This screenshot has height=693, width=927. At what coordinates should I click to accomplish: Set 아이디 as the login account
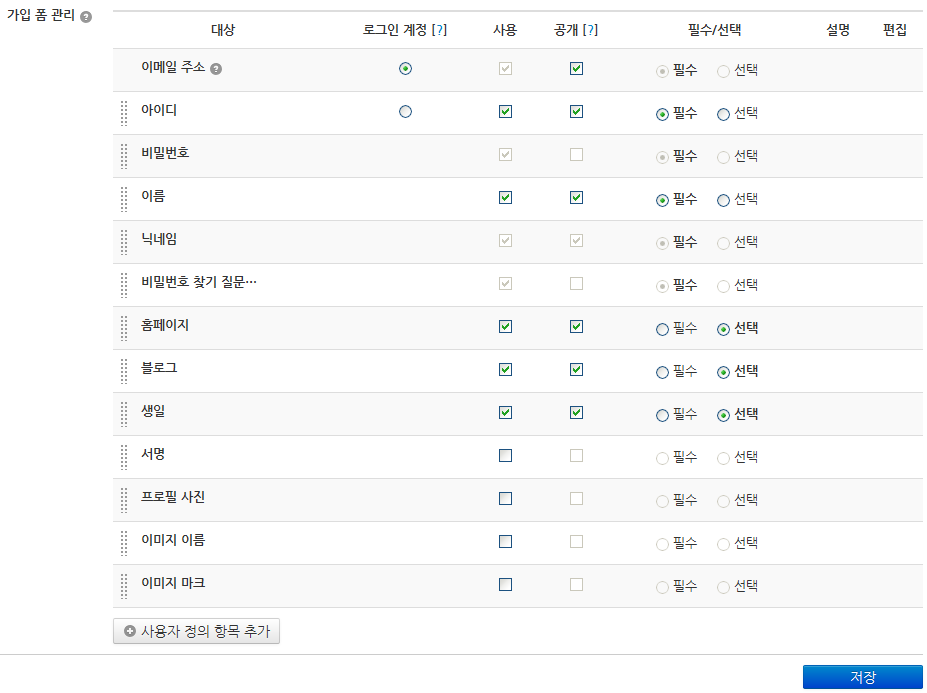click(405, 113)
